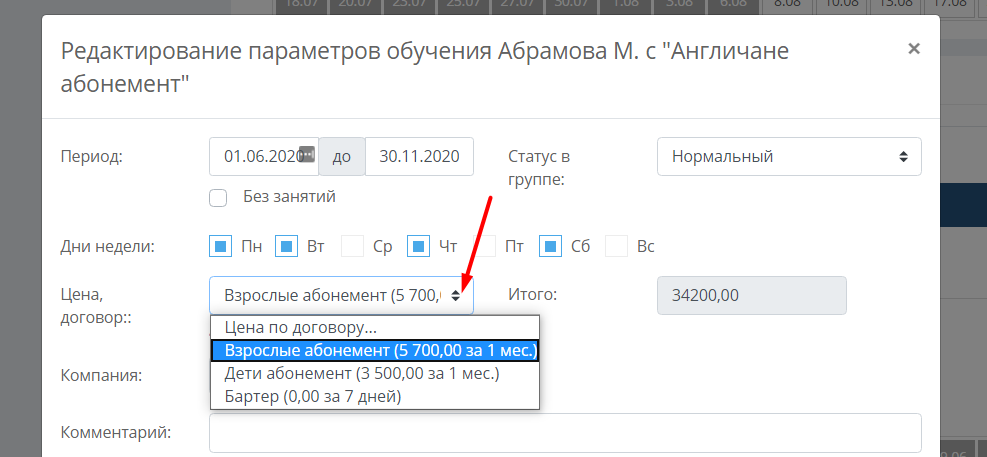This screenshot has width=987, height=457.
Task: Click the до separator between dates
Action: pyautogui.click(x=342, y=157)
